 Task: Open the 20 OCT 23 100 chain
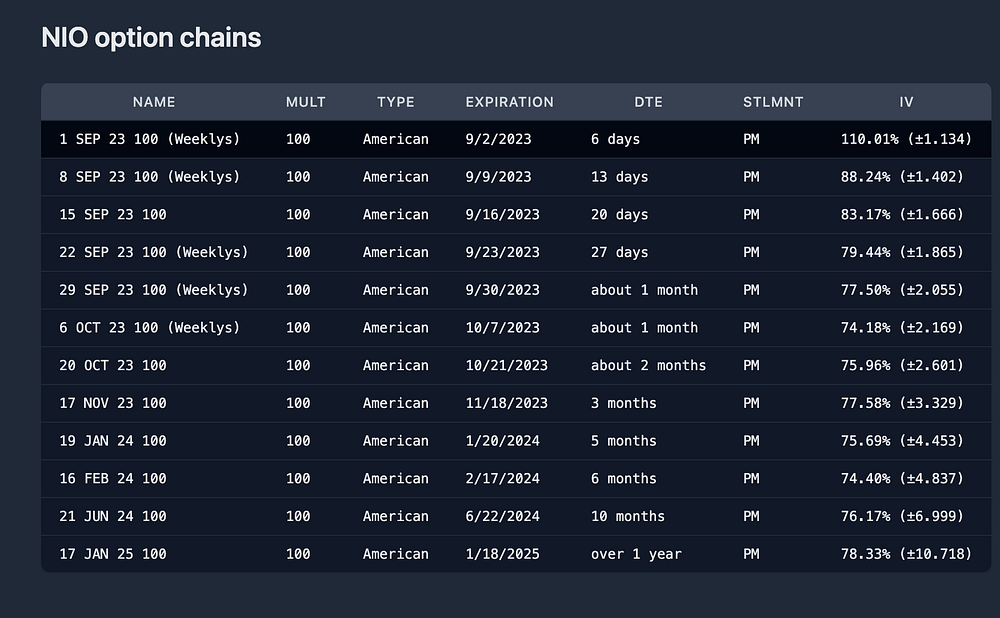[x=113, y=366]
